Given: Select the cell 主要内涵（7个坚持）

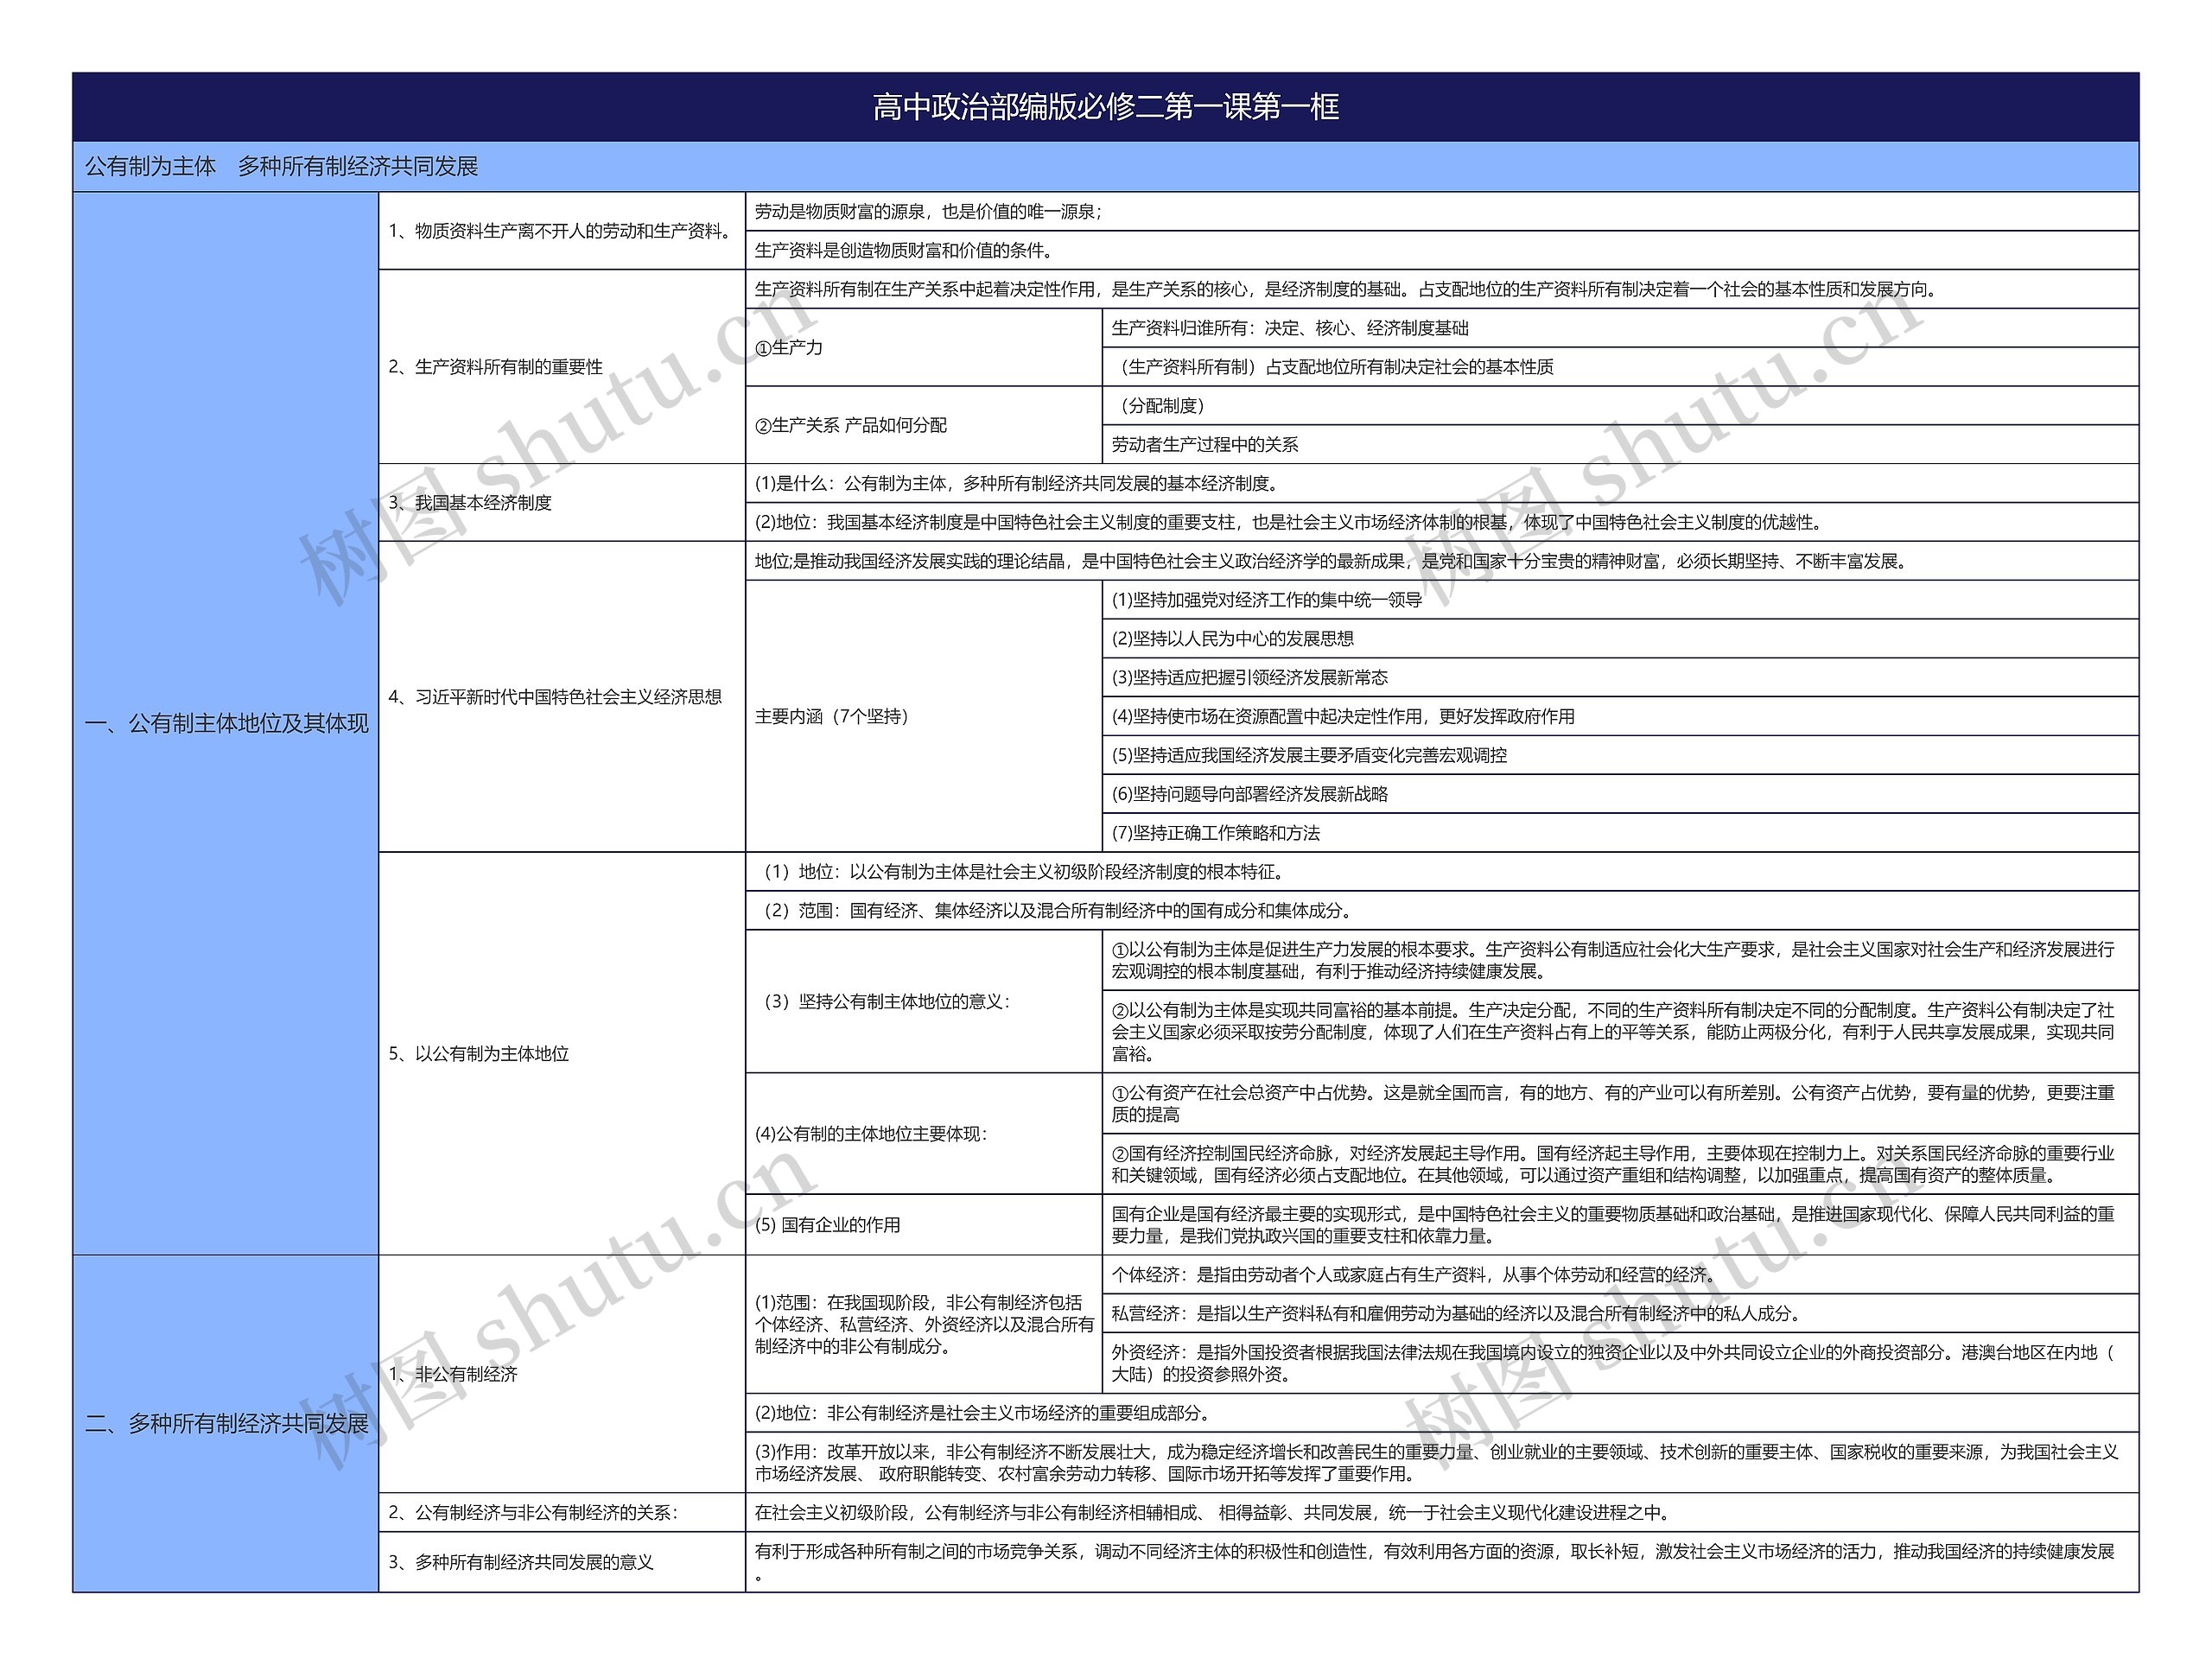Looking at the screenshot, I should (924, 717).
